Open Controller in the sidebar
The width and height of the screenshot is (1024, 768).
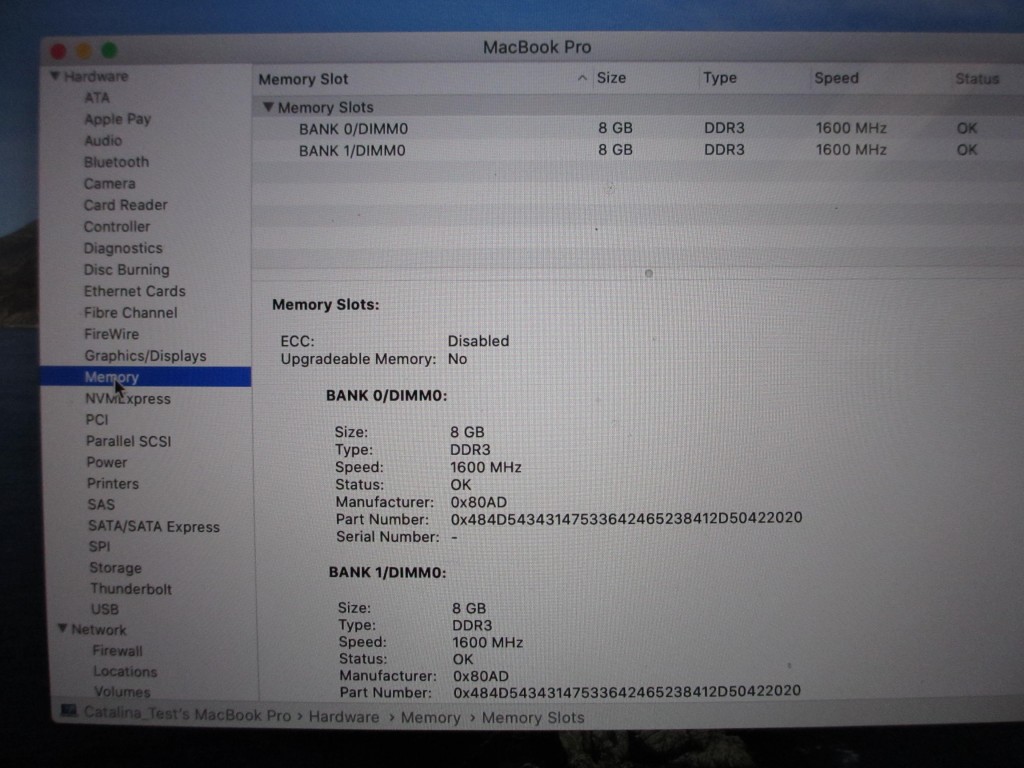(x=116, y=227)
